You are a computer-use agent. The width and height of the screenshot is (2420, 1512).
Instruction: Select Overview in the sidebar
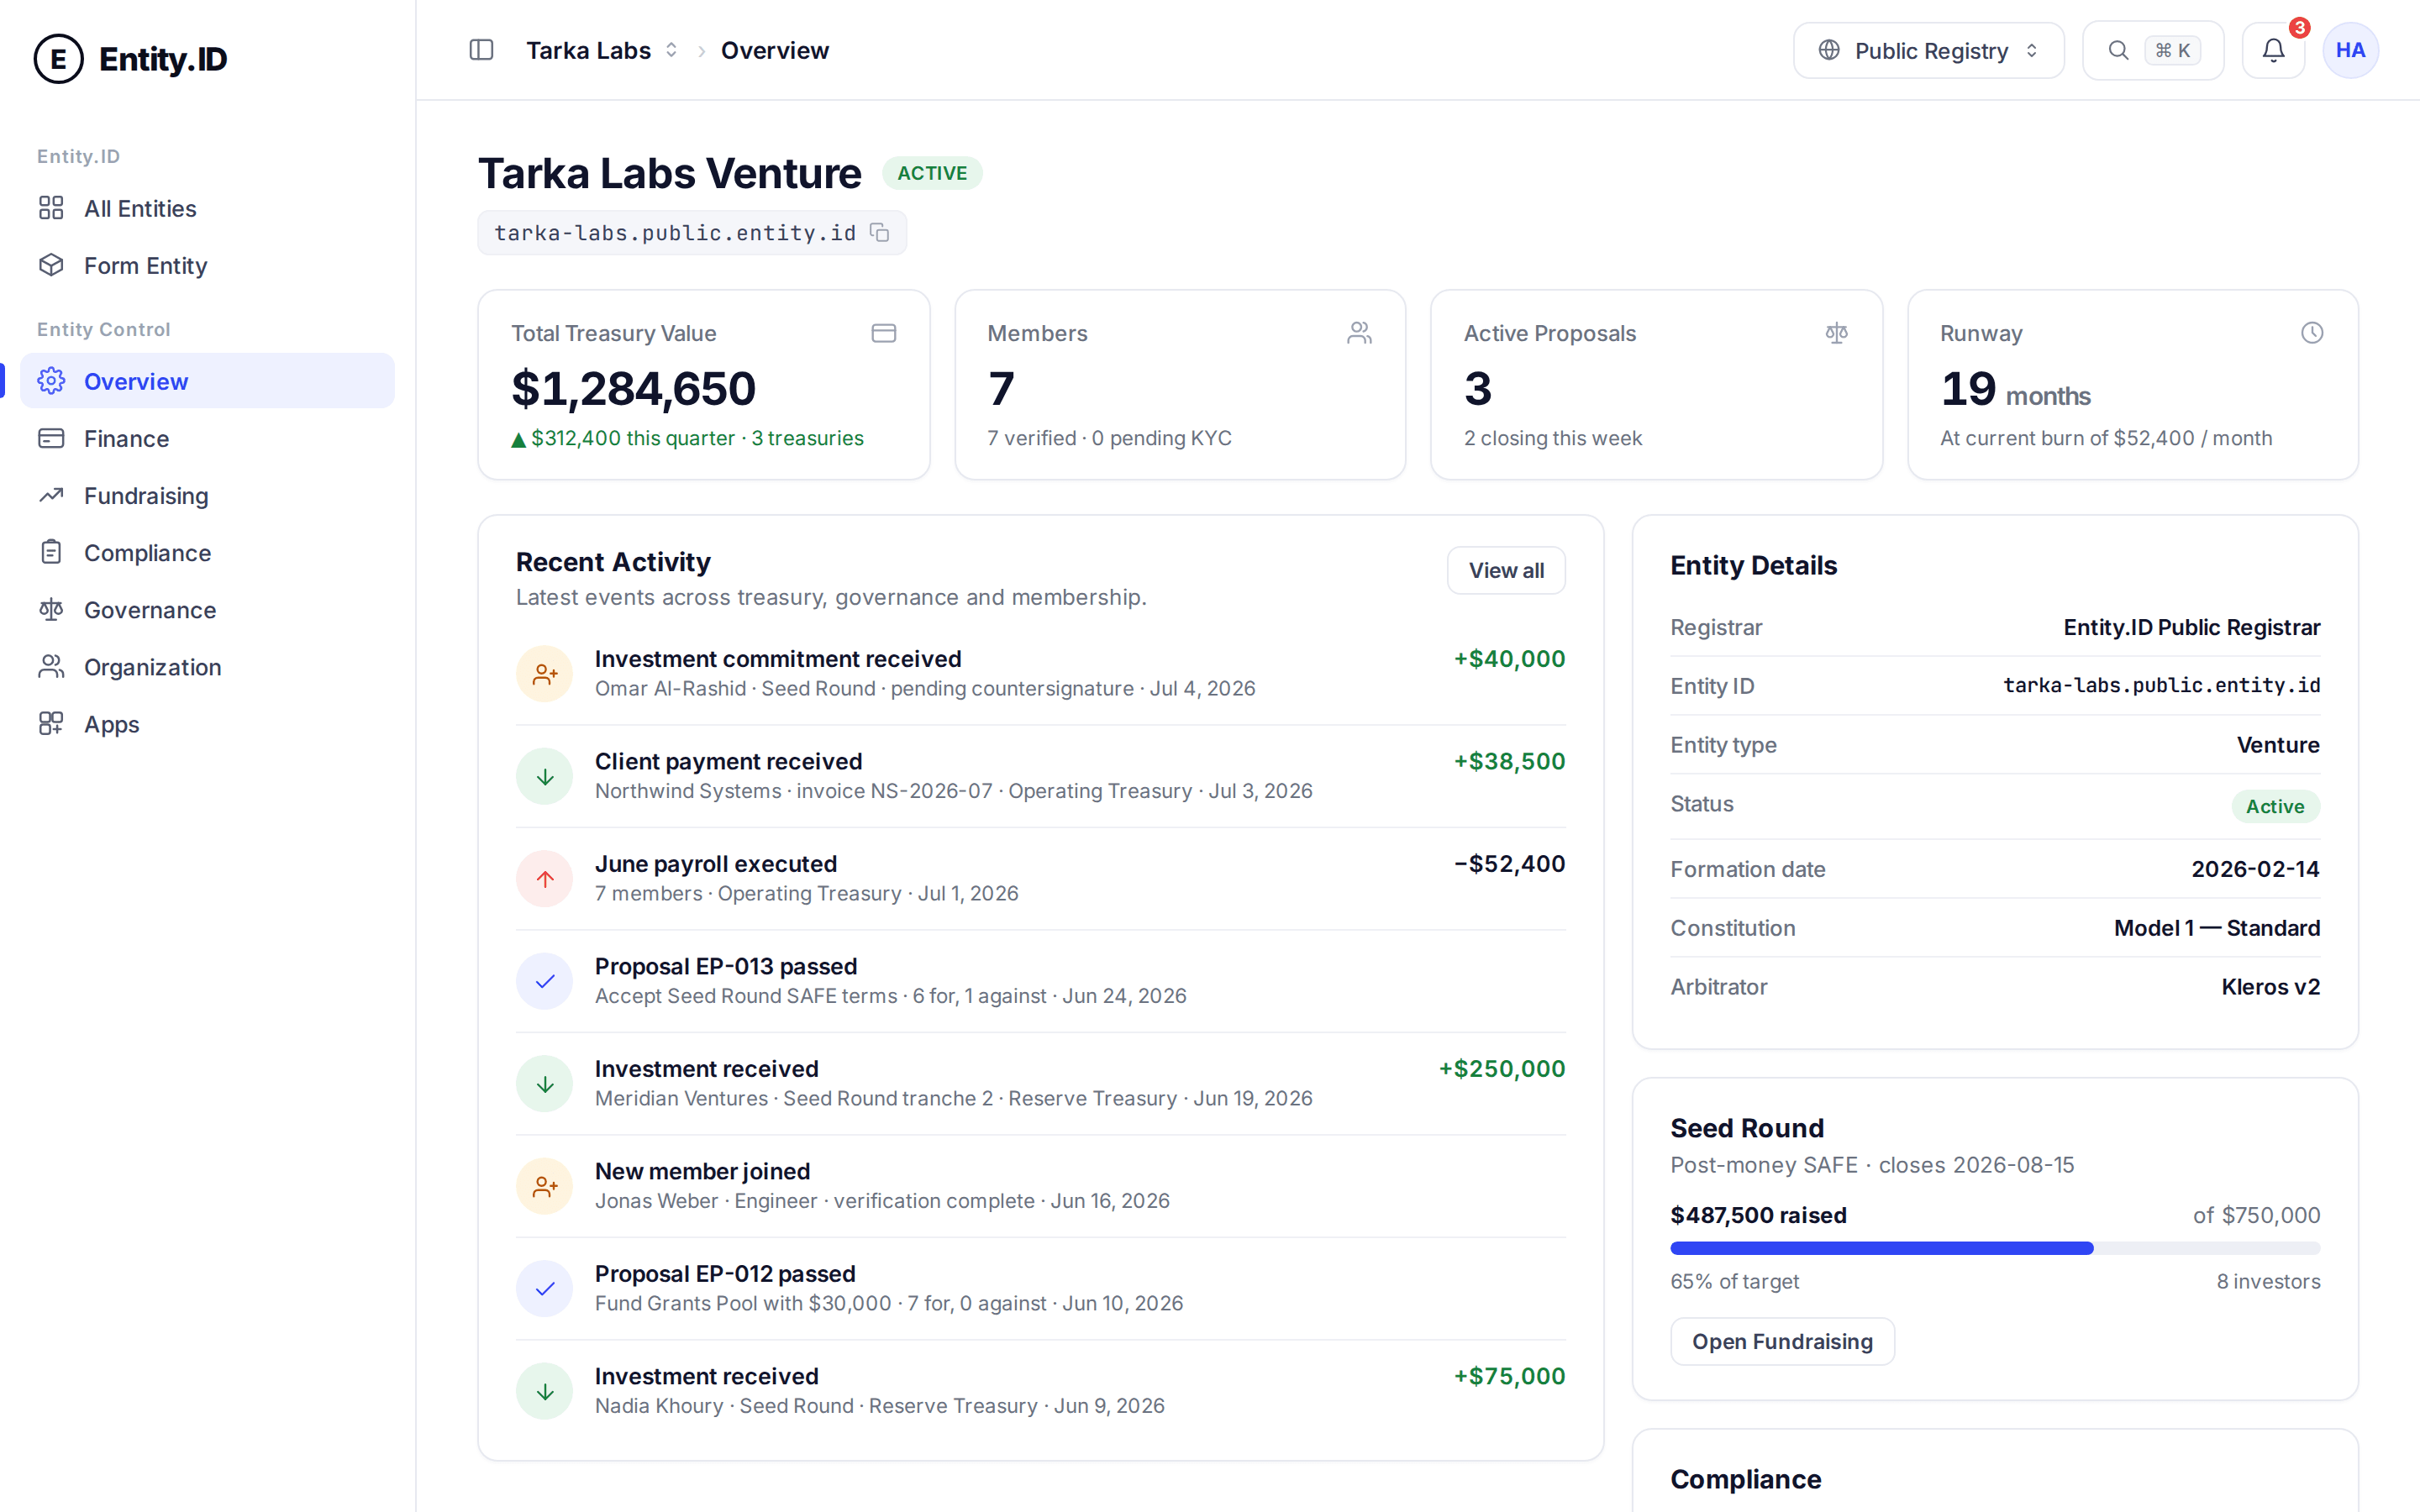pyautogui.click(x=207, y=381)
